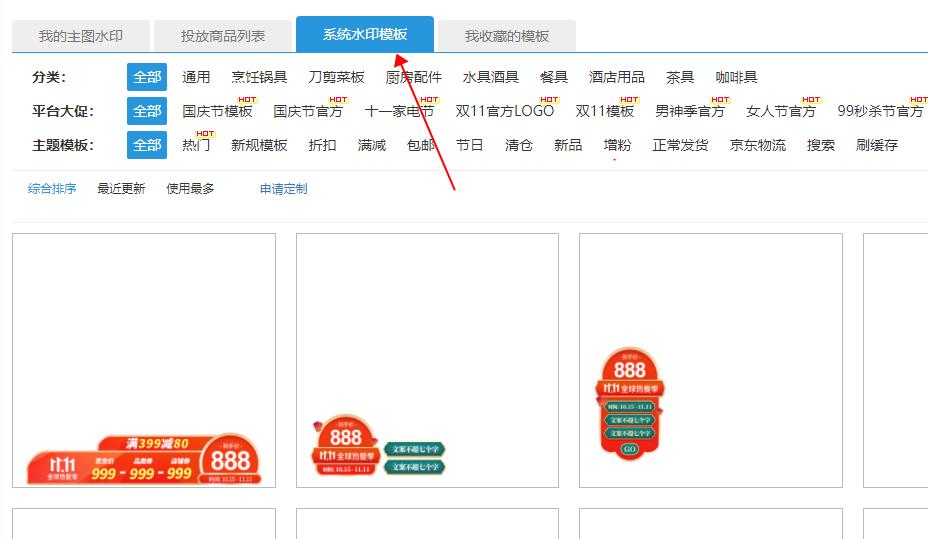Viewport: 928px width, 539px height.
Task: Choose 国庆节官方 promotion filter
Action: (x=308, y=111)
